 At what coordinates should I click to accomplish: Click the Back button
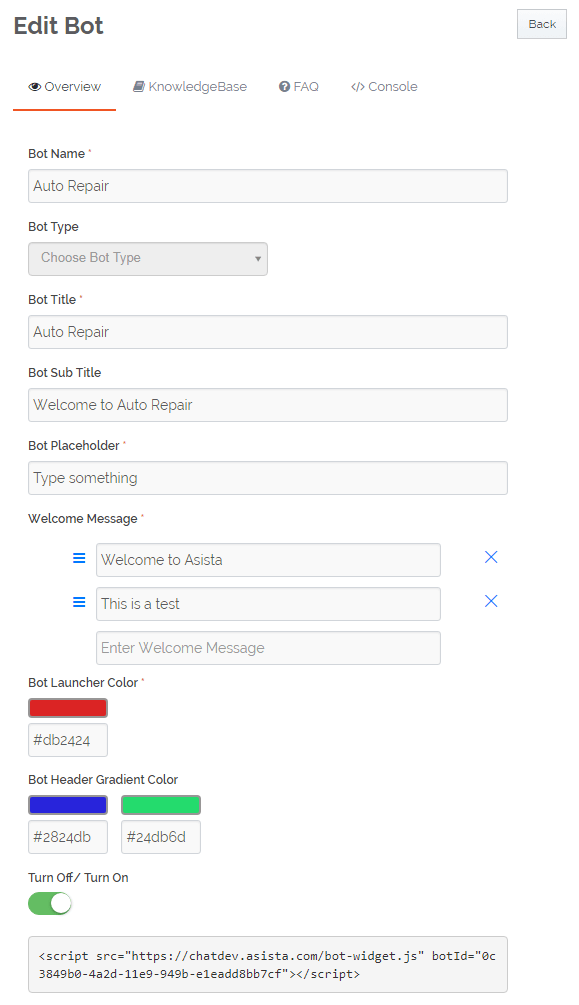(x=542, y=24)
